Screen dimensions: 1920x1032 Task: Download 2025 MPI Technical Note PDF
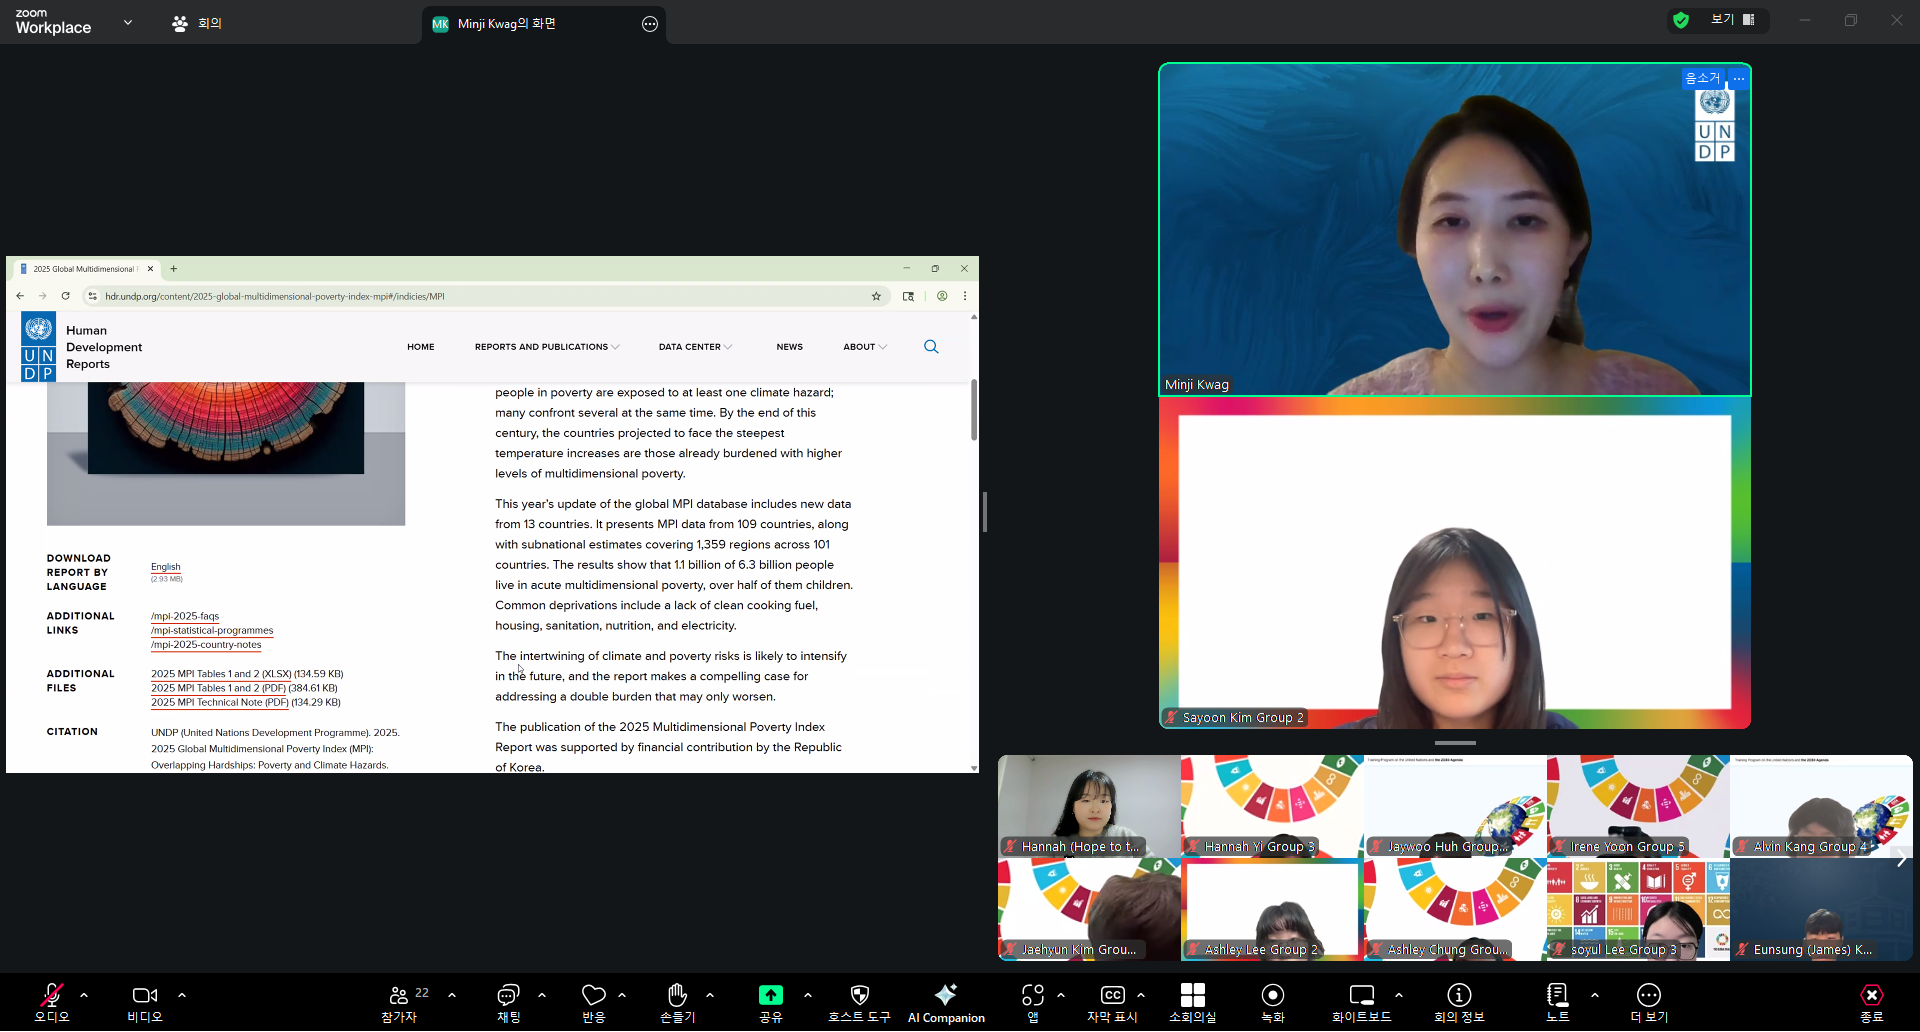(x=220, y=703)
